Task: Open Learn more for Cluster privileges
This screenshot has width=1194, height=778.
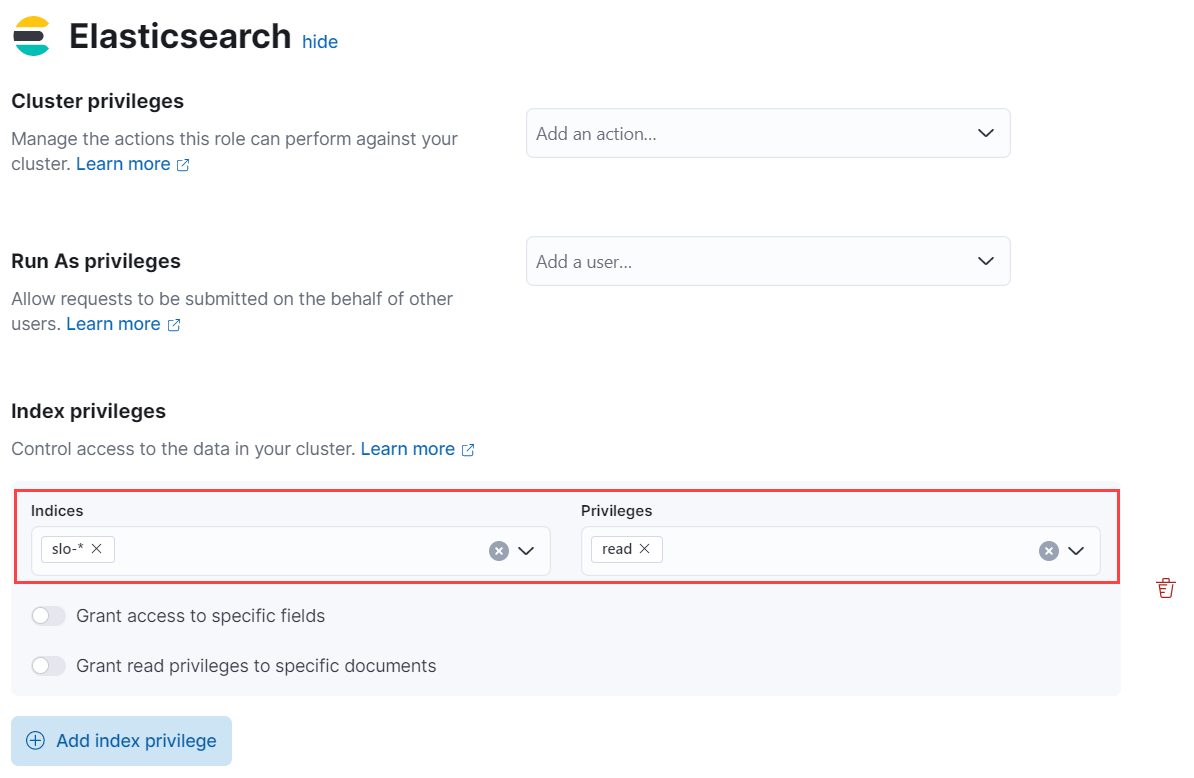Action: tap(123, 164)
